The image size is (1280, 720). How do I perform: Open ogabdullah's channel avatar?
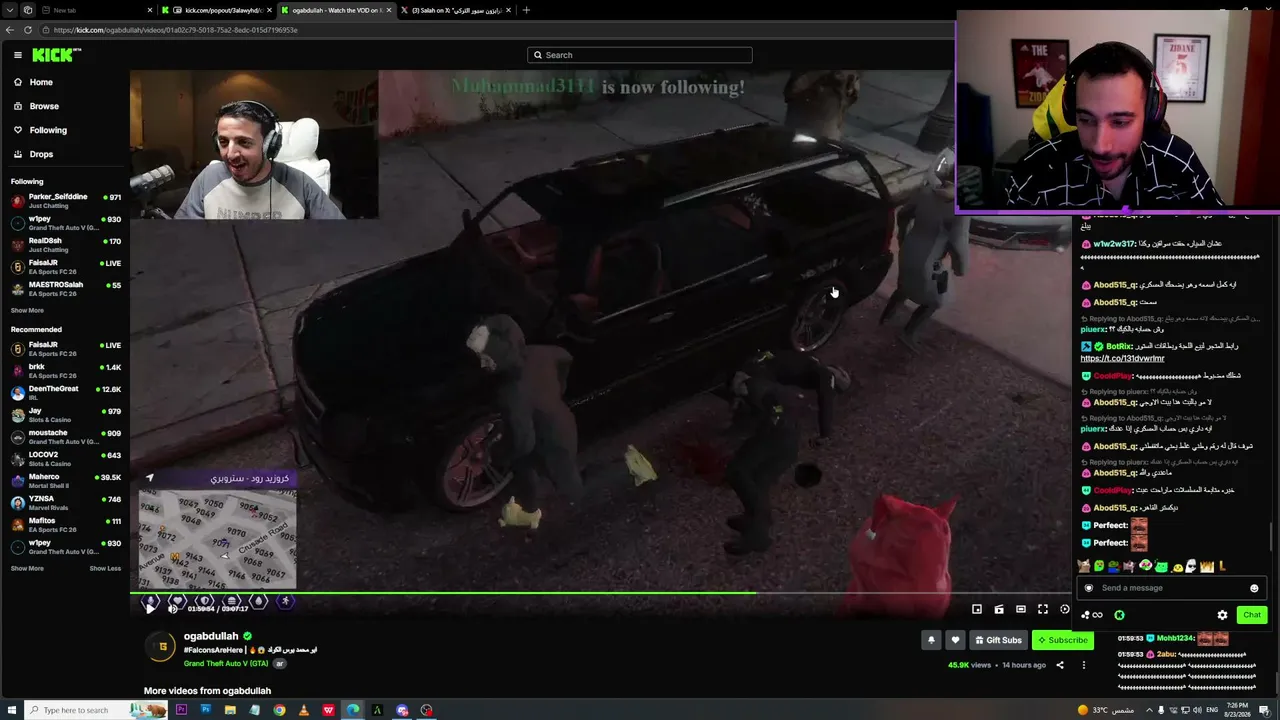(162, 647)
